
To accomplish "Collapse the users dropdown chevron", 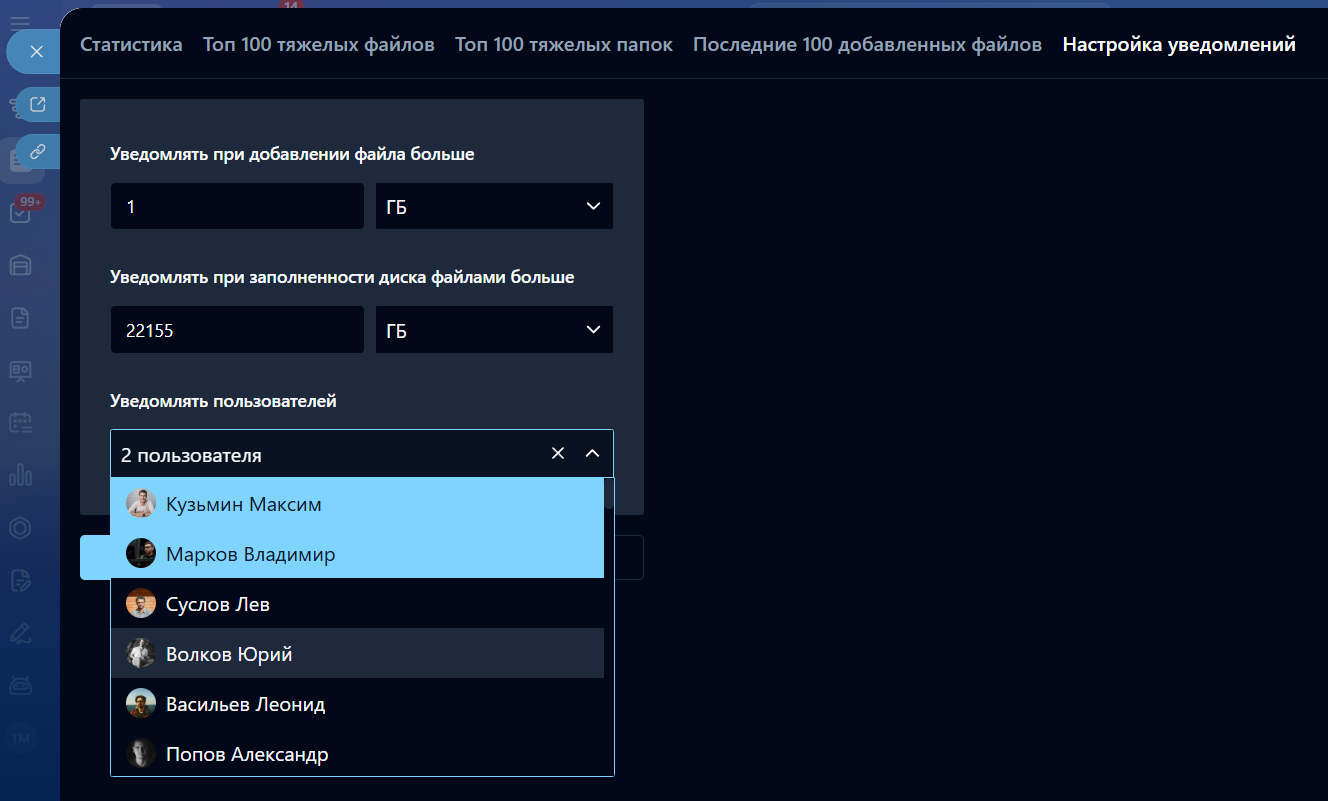I will point(592,454).
